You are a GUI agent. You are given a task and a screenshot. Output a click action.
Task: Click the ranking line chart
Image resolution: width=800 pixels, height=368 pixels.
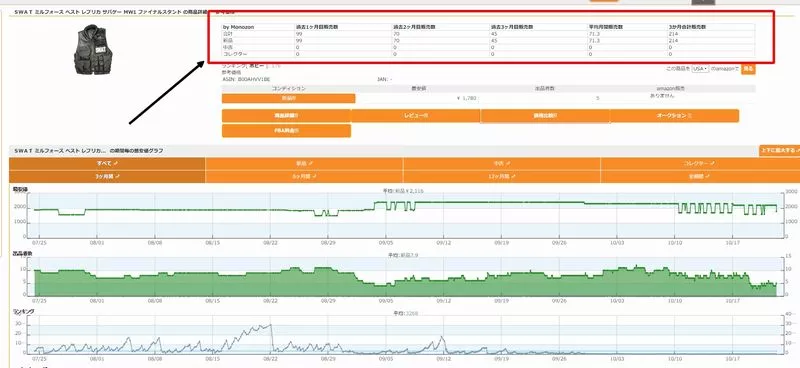click(x=407, y=334)
